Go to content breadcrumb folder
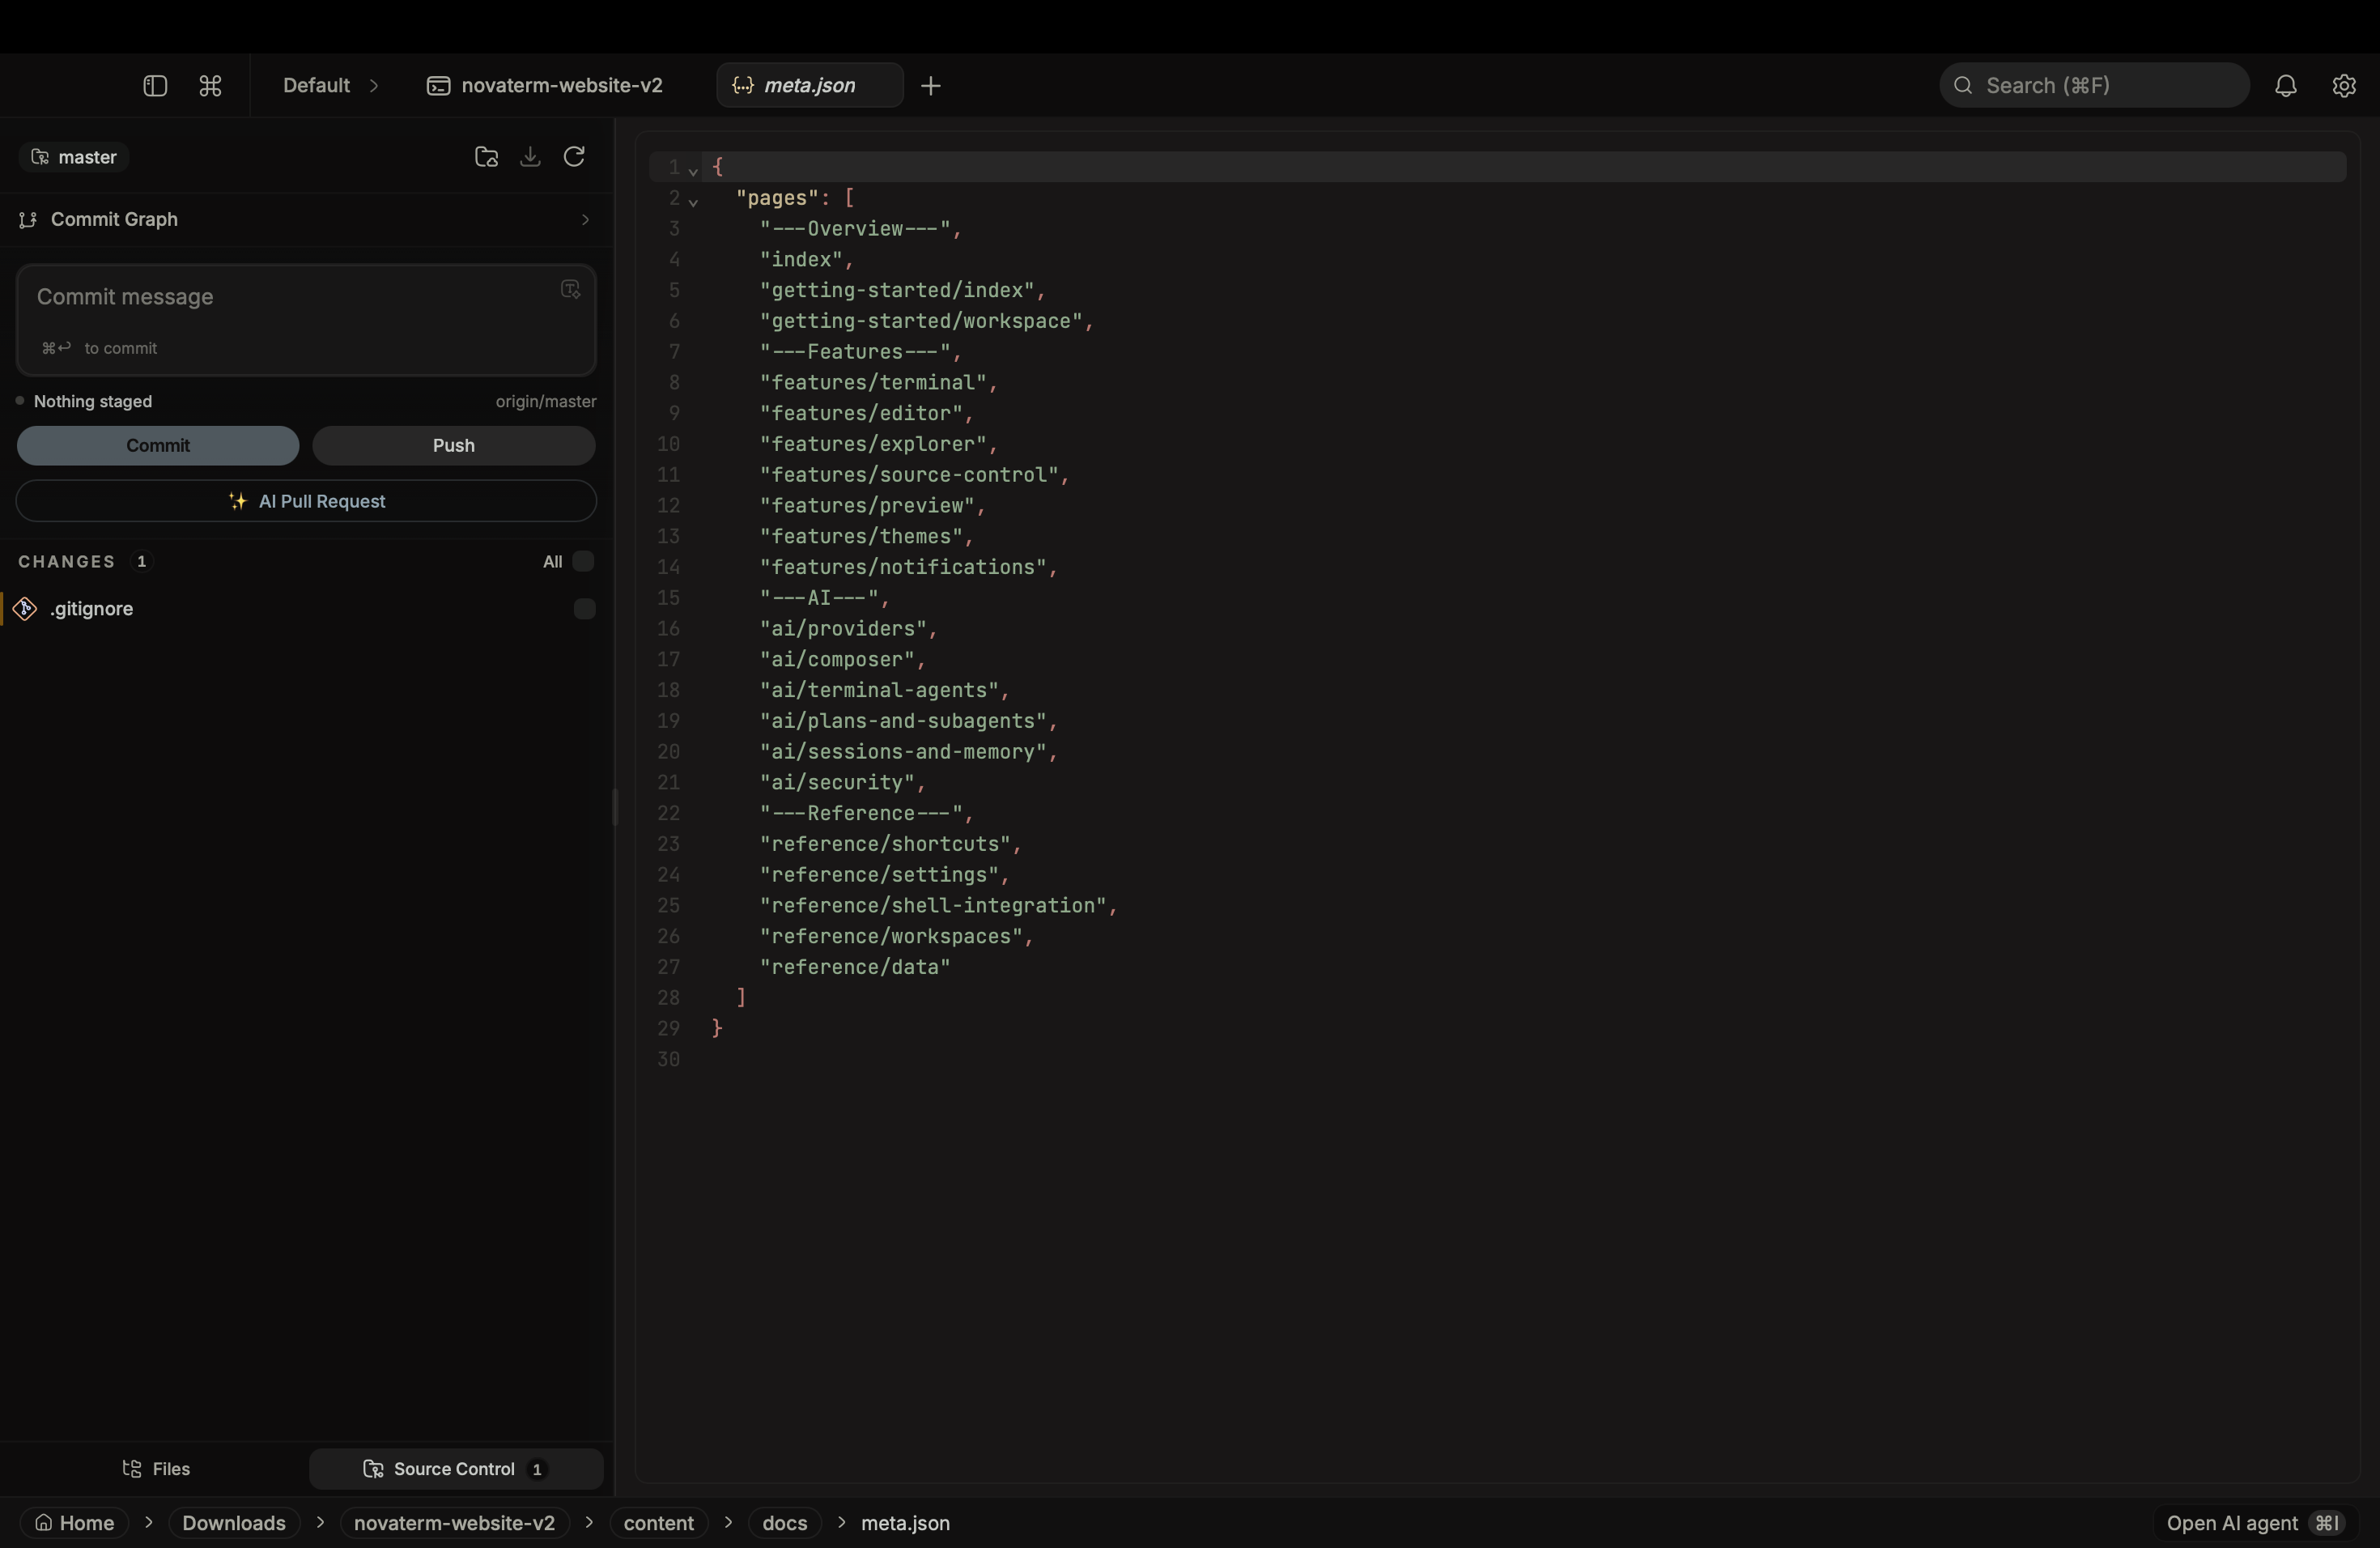2380x1548 pixels. tap(658, 1523)
